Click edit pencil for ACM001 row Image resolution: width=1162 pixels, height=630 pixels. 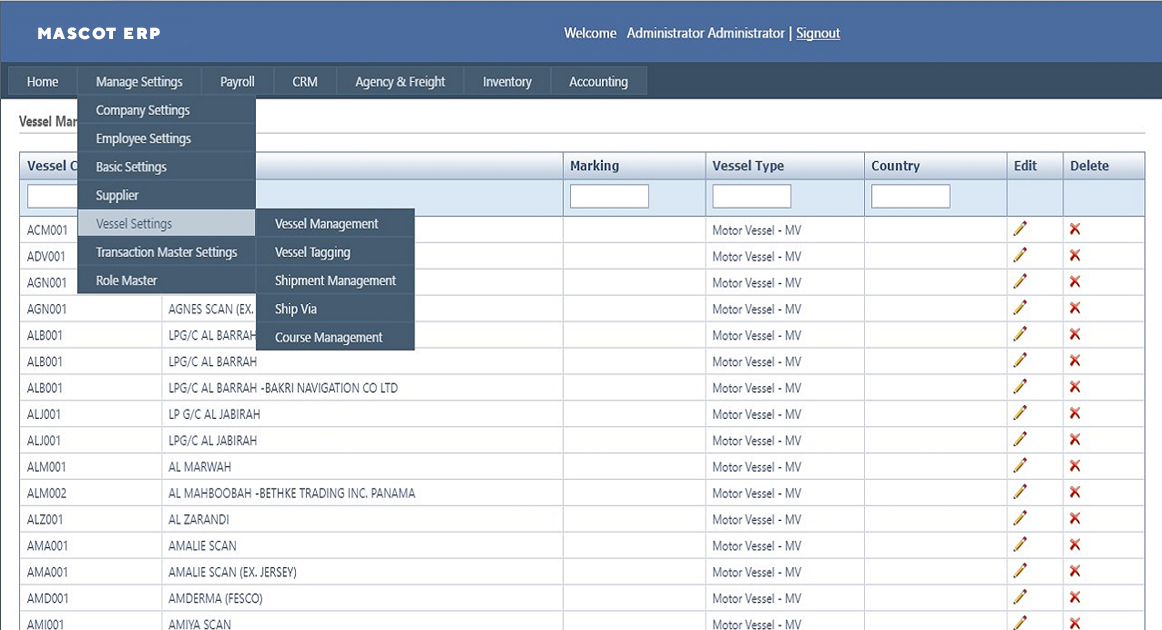point(1019,229)
